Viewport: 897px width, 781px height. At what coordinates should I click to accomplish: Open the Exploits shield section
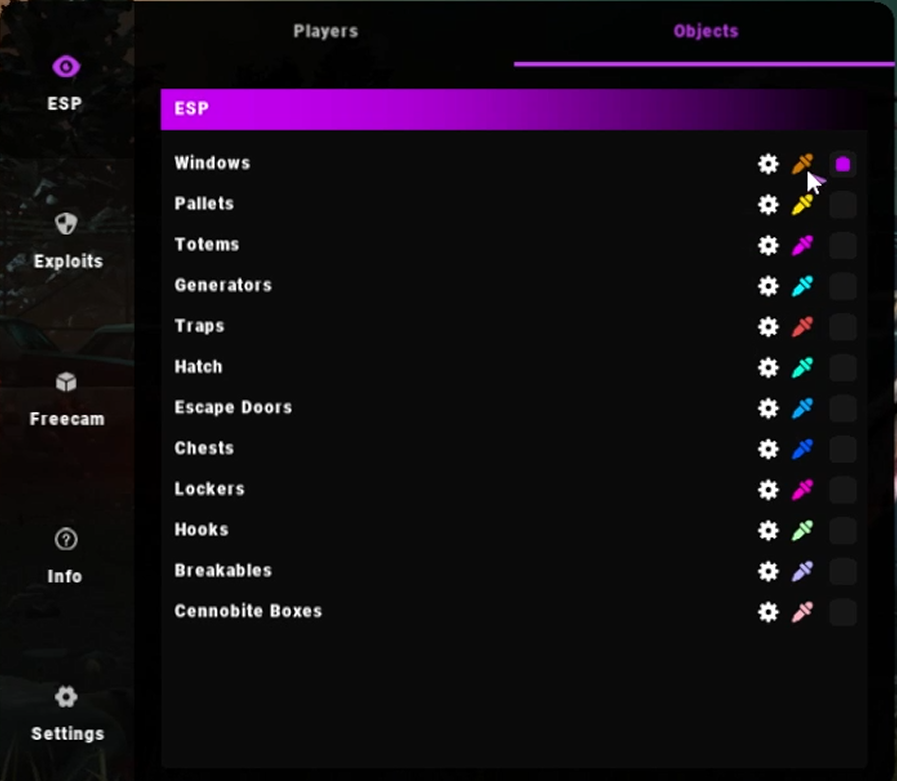67,240
